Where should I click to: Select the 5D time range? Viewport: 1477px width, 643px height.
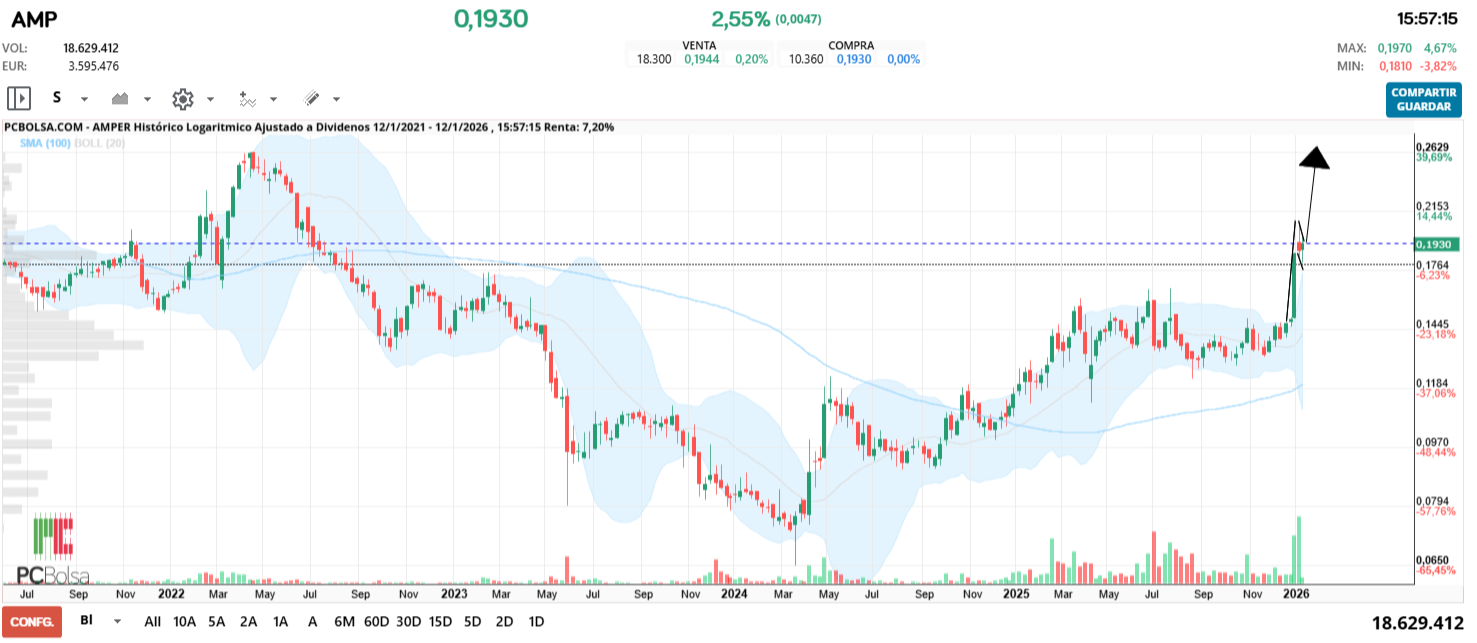point(472,621)
